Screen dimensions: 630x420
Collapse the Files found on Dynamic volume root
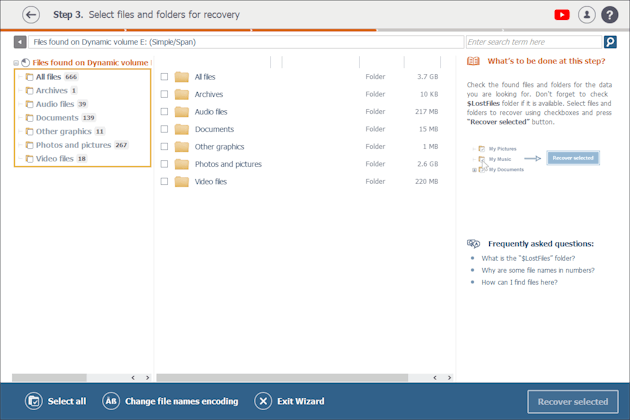click(16, 63)
